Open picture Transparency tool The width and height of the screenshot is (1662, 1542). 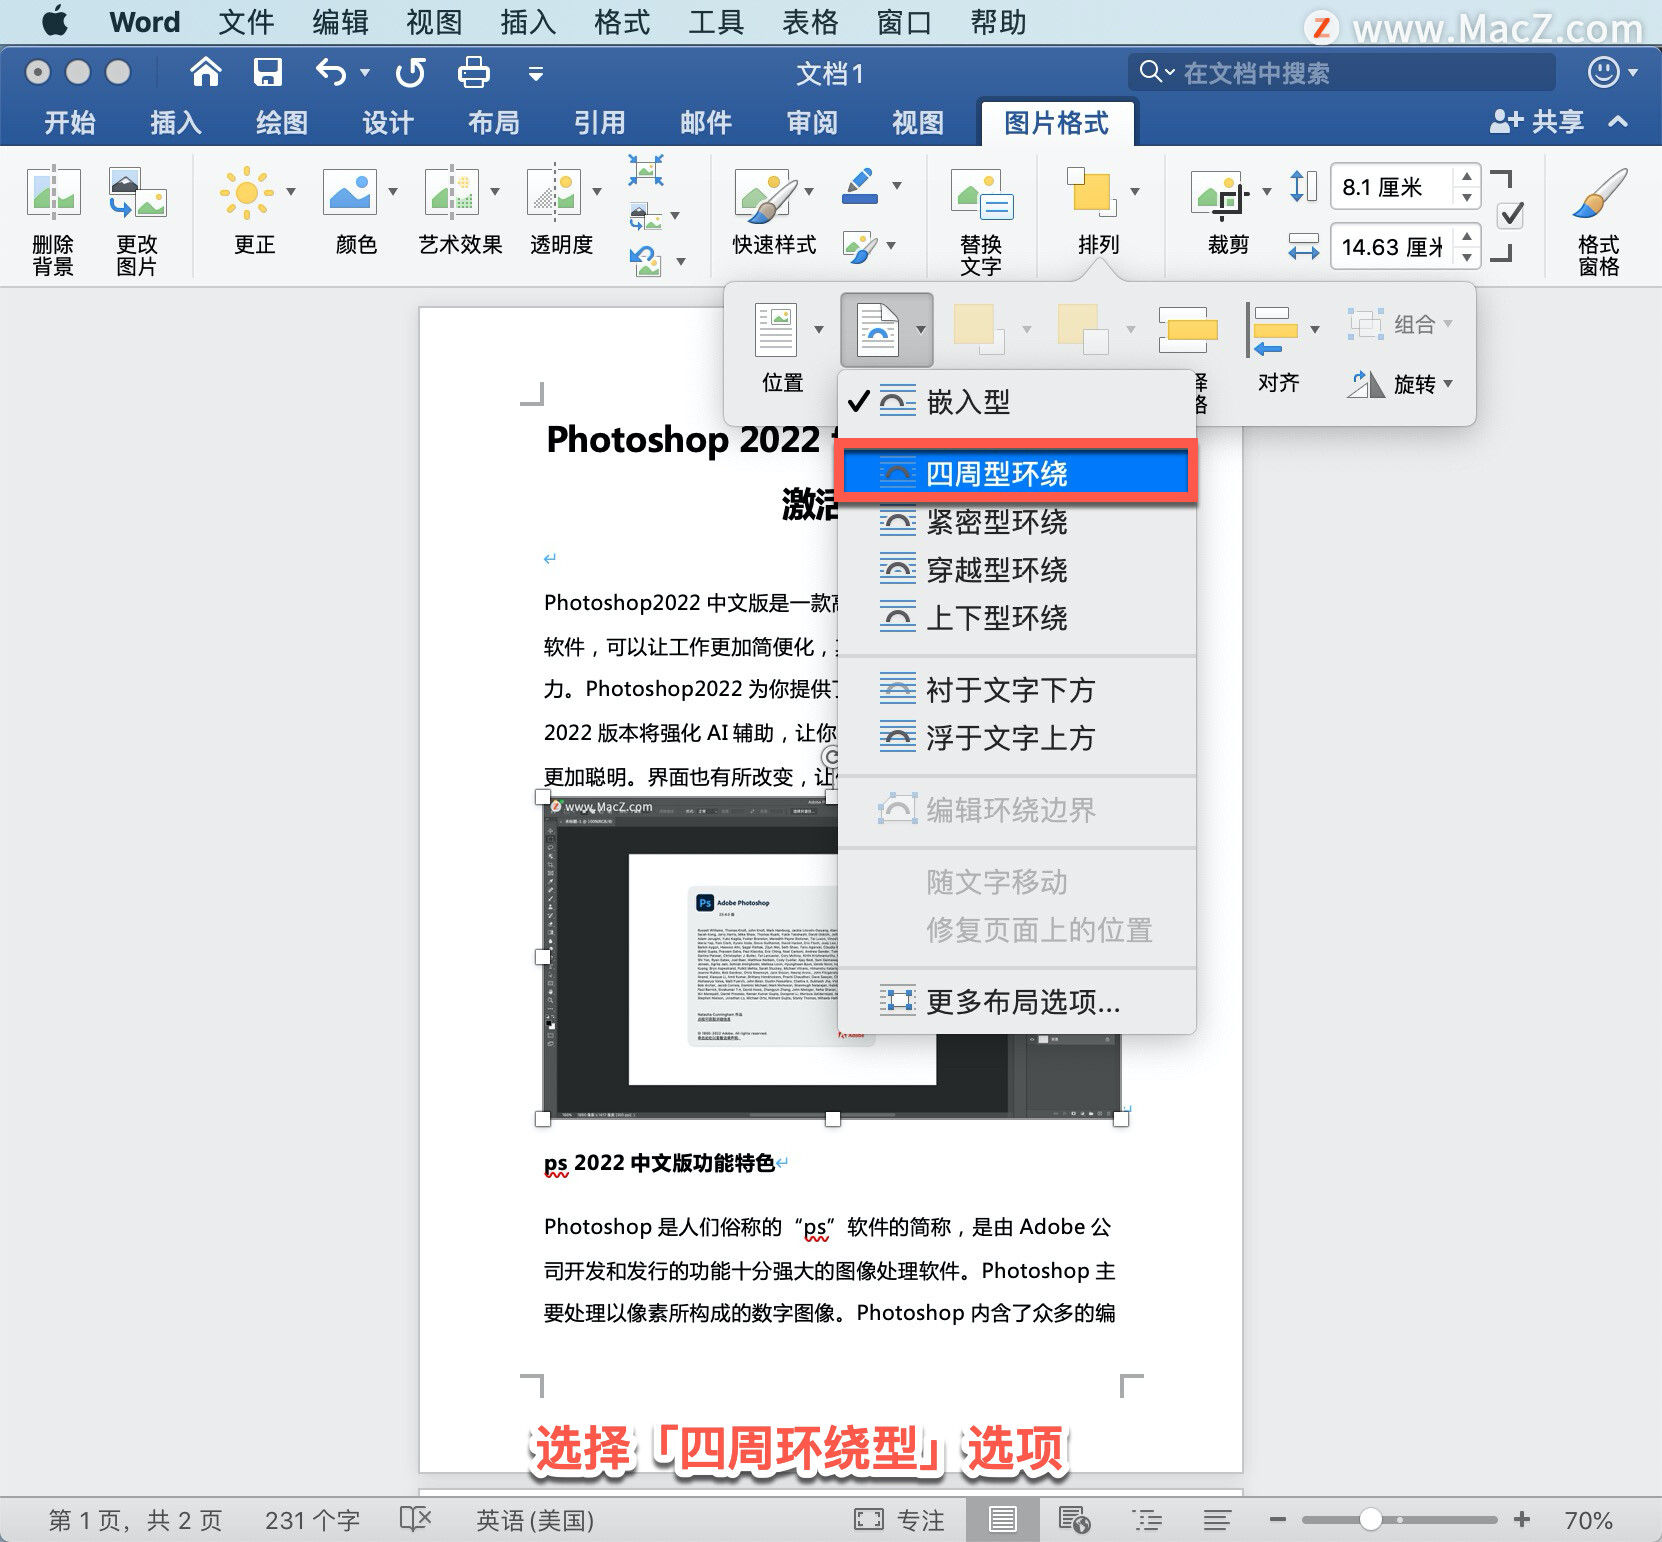coord(554,191)
